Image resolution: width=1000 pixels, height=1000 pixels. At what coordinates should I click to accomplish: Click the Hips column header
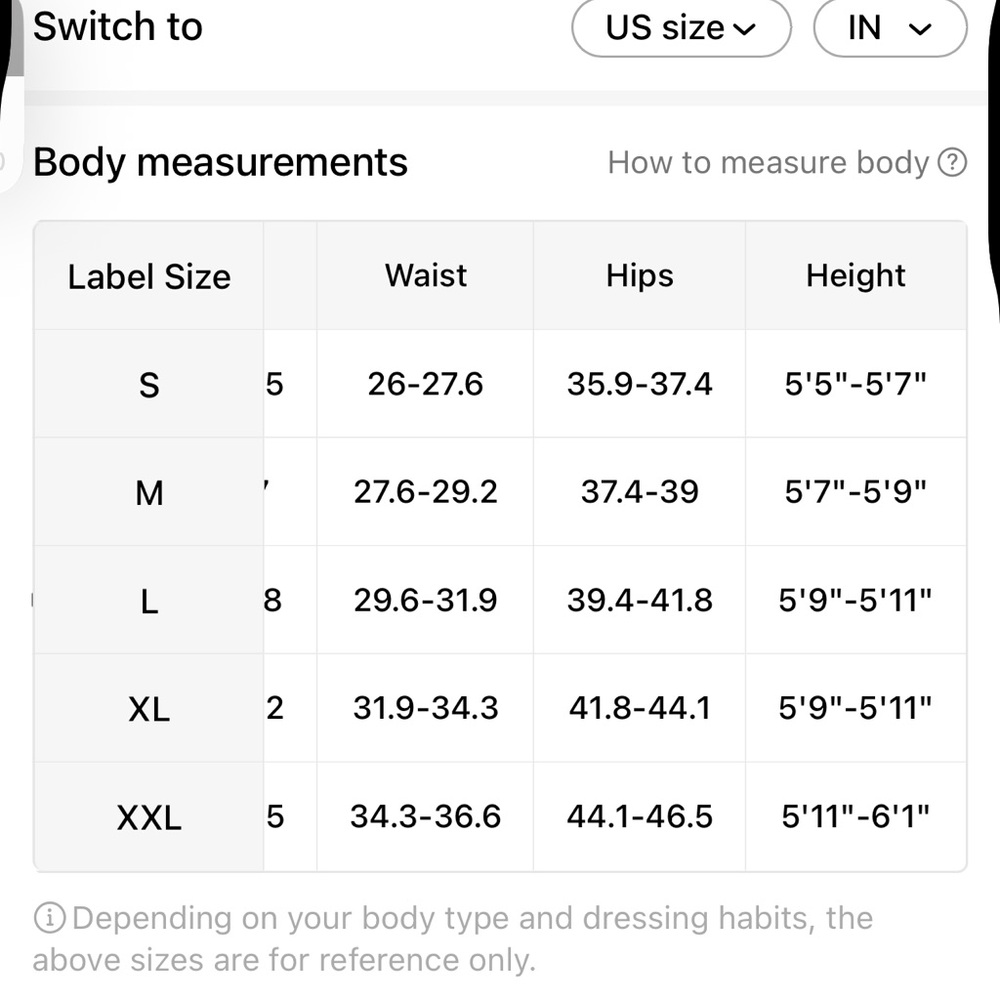pos(640,276)
